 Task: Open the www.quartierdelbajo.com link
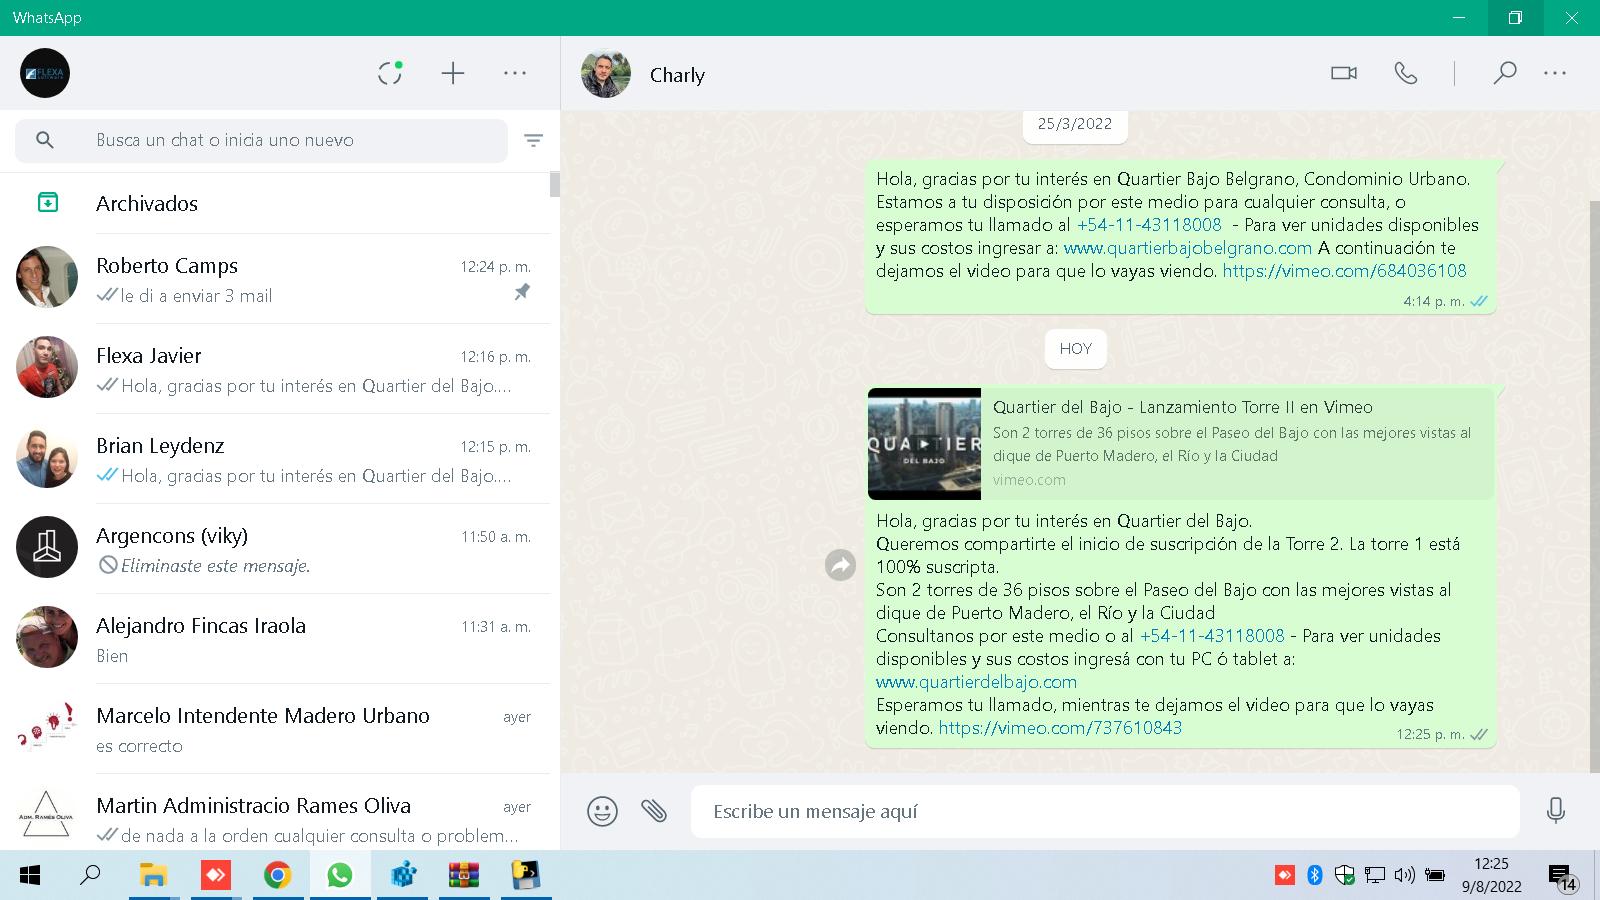click(x=976, y=682)
